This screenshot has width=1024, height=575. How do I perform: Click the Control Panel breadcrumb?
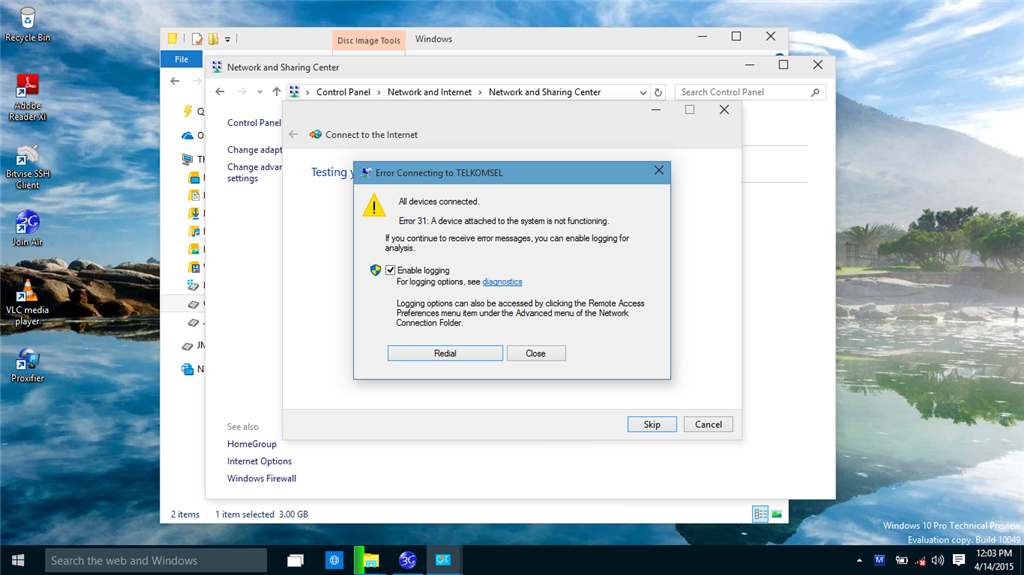343,92
